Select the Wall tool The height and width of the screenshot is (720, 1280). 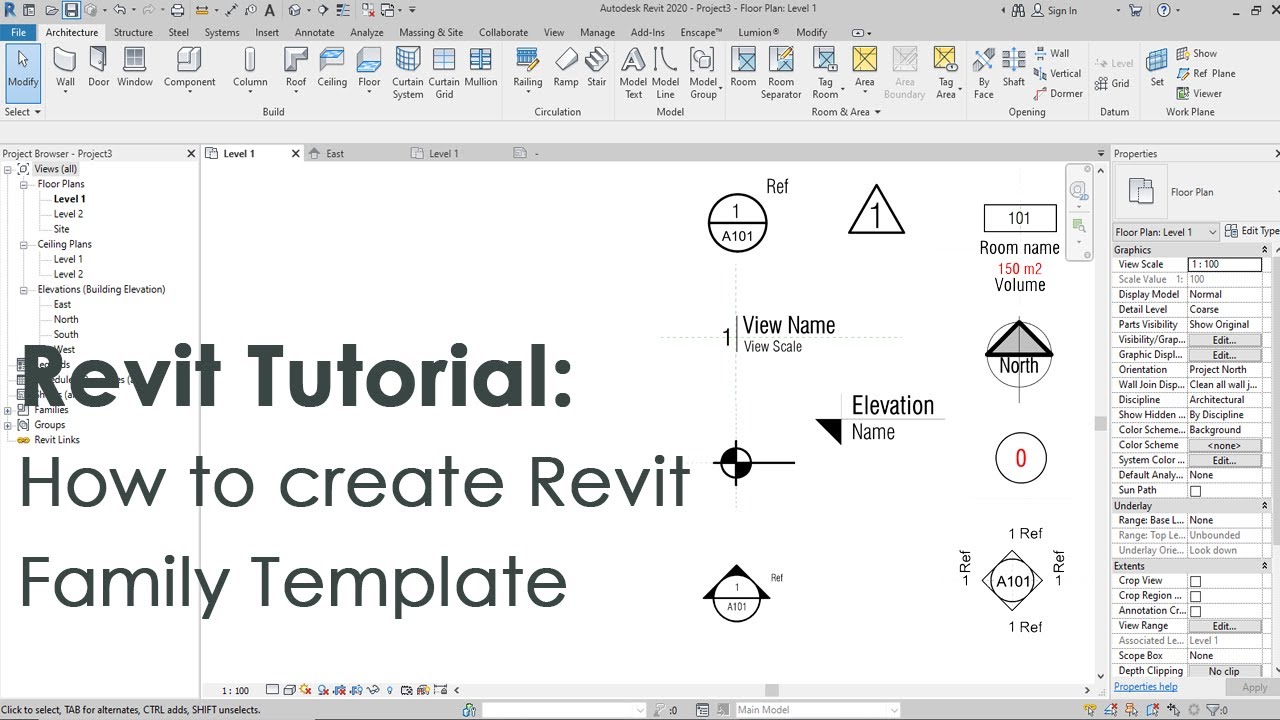click(x=65, y=69)
